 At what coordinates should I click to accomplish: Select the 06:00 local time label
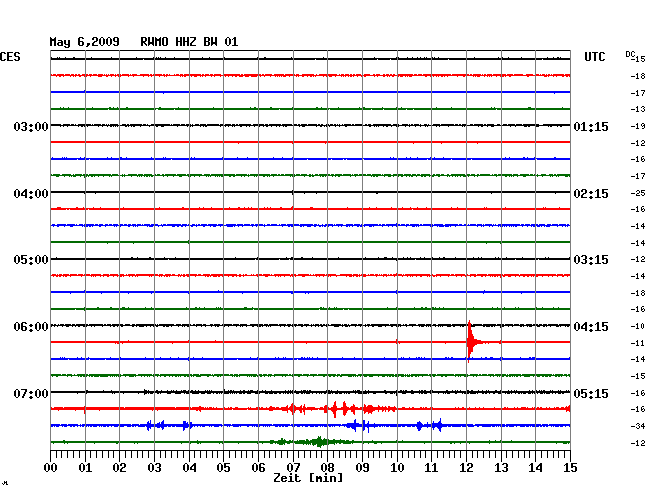coord(31,327)
